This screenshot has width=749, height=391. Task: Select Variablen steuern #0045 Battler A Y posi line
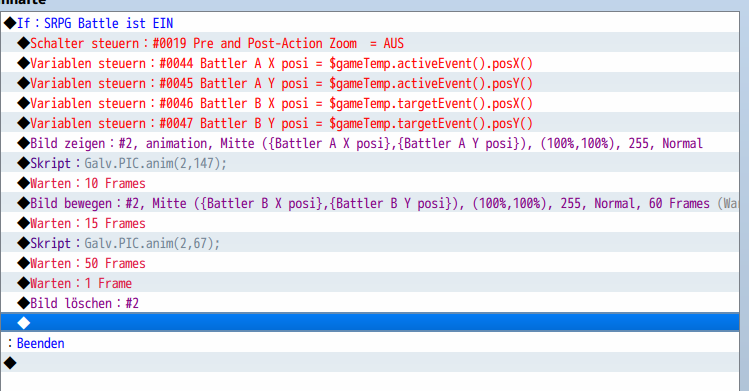[370, 83]
